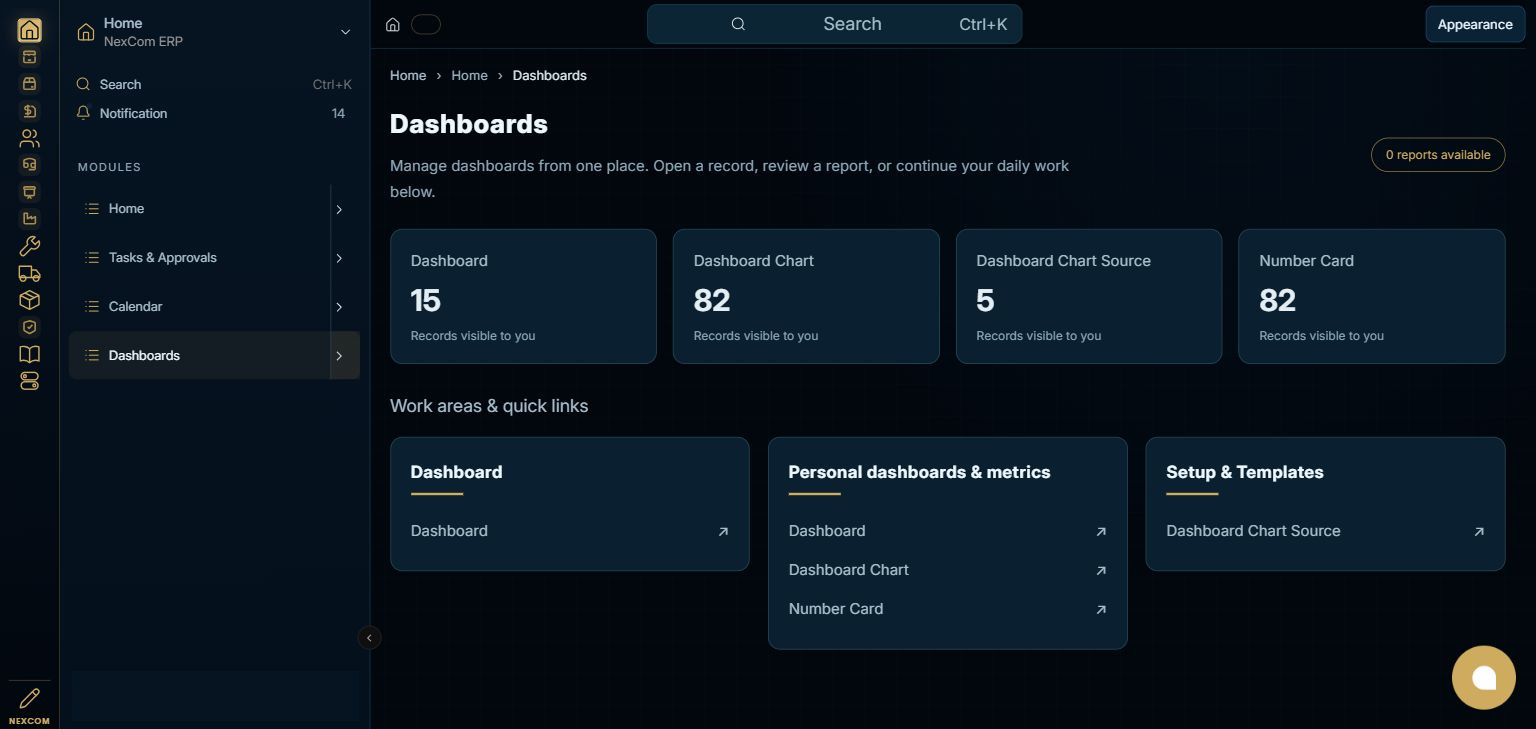Open the delivery truck icon in the icon rail
This screenshot has height=729, width=1536.
tap(30, 273)
